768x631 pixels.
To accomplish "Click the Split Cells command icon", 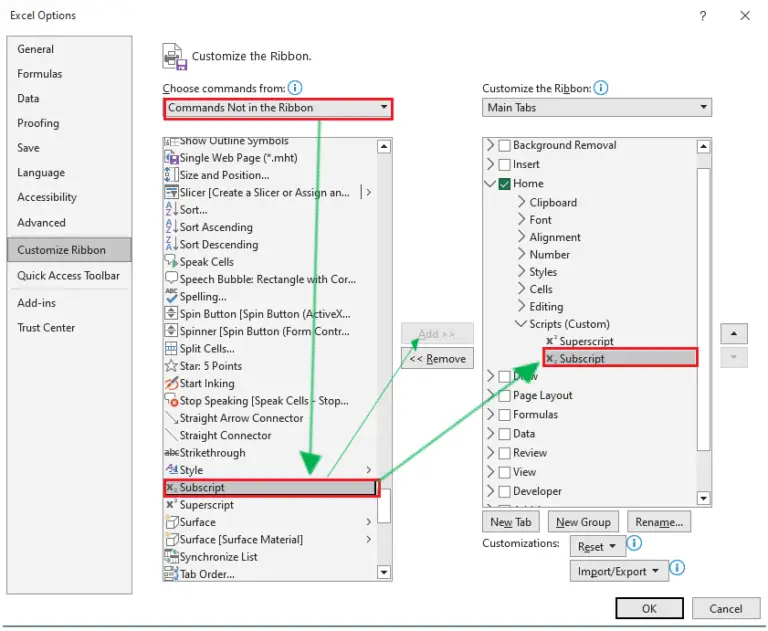I will point(171,349).
